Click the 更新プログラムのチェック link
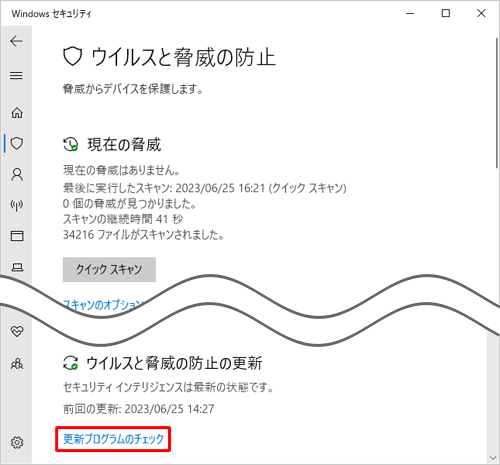 [x=113, y=439]
